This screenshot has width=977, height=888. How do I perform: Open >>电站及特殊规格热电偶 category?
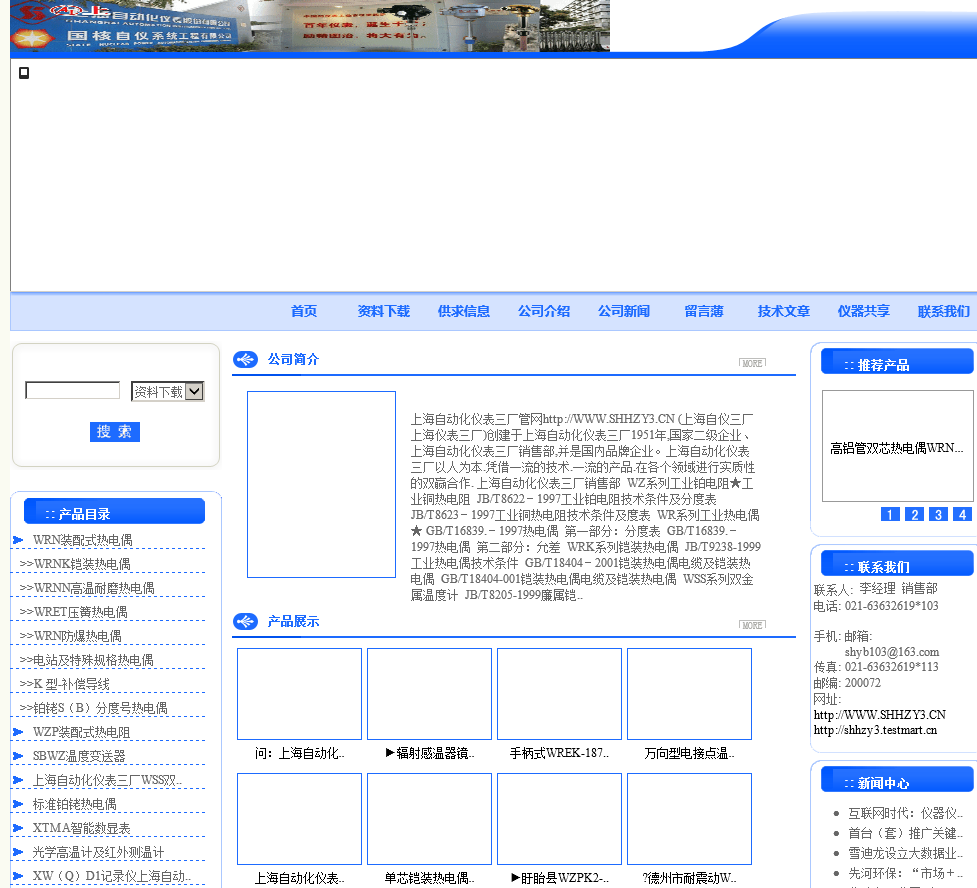tap(86, 660)
